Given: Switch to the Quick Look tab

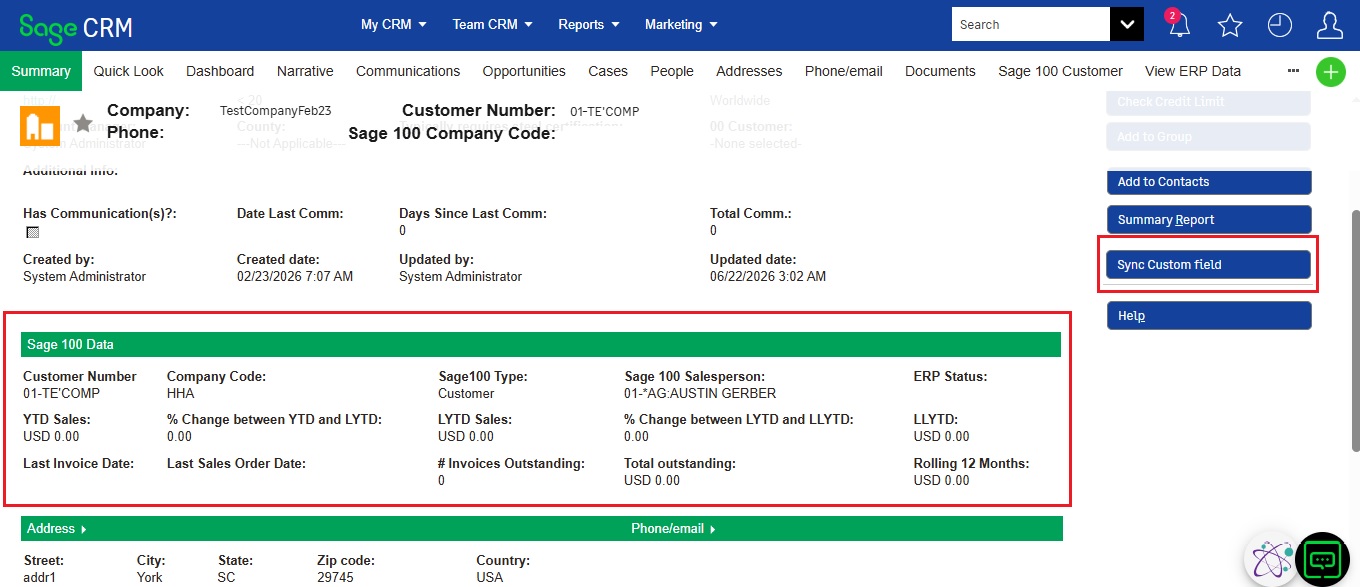Looking at the screenshot, I should [129, 71].
